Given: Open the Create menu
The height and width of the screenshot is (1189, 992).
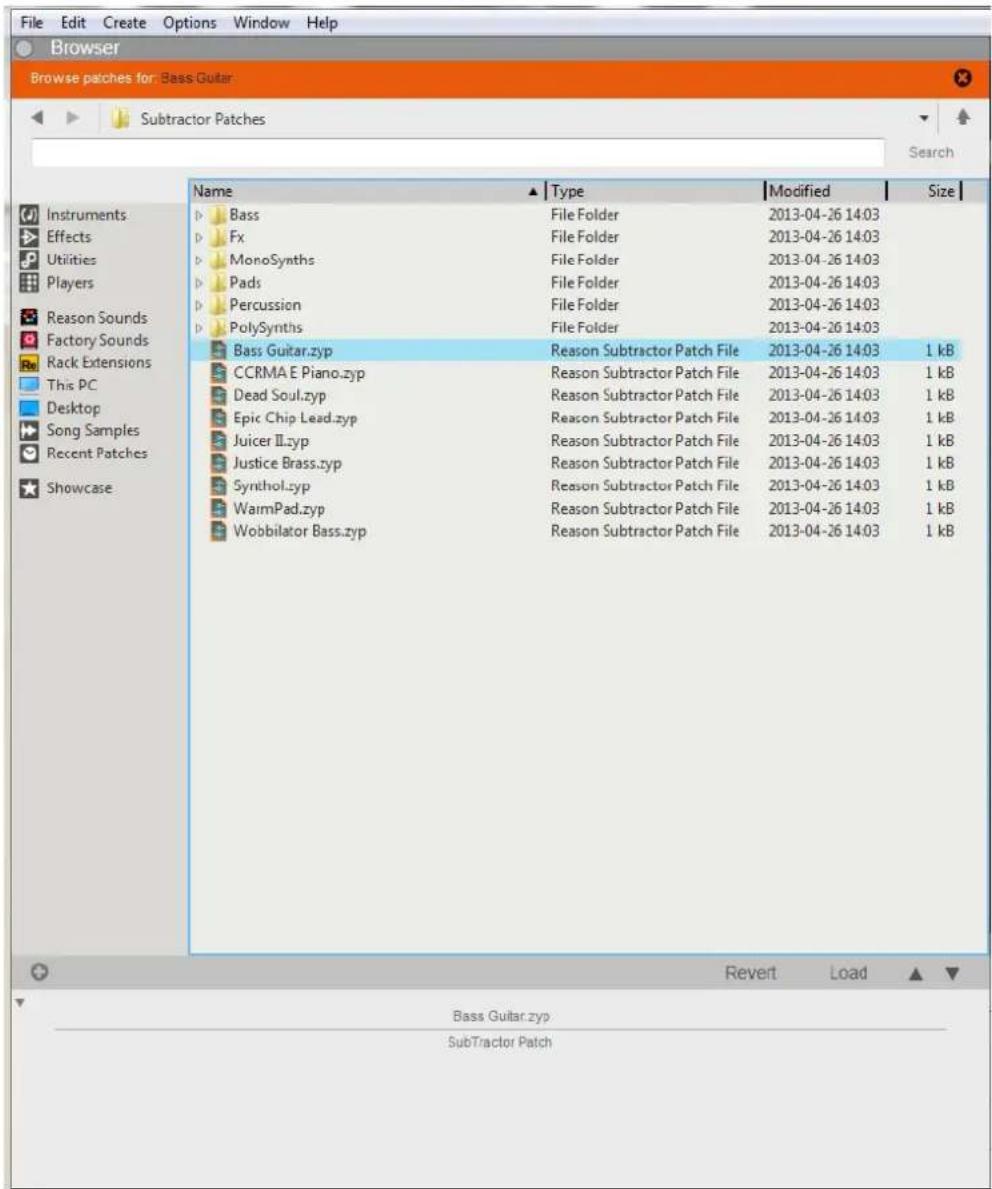Looking at the screenshot, I should 124,23.
